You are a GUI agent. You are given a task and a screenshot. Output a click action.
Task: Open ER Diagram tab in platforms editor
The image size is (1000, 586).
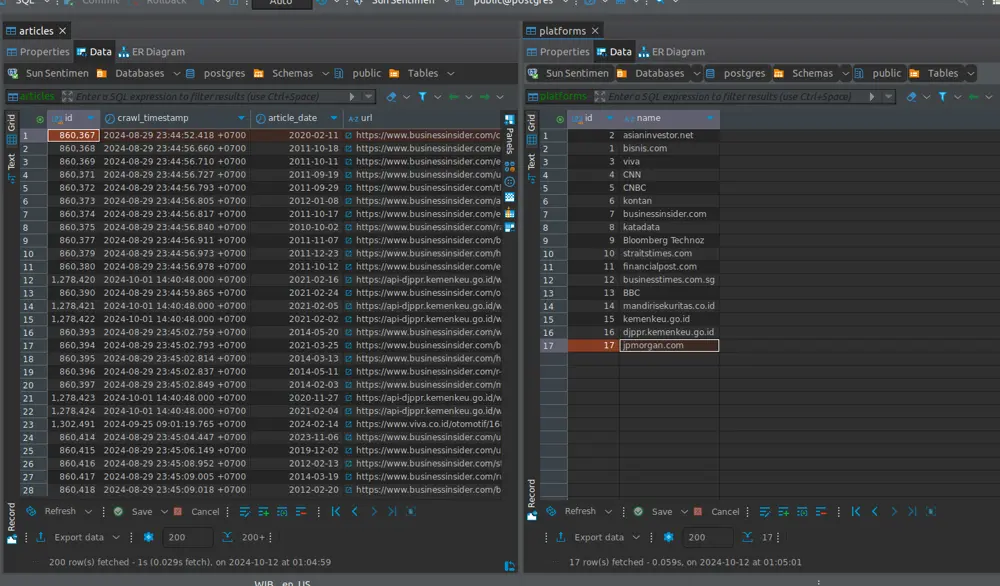pyautogui.click(x=672, y=52)
